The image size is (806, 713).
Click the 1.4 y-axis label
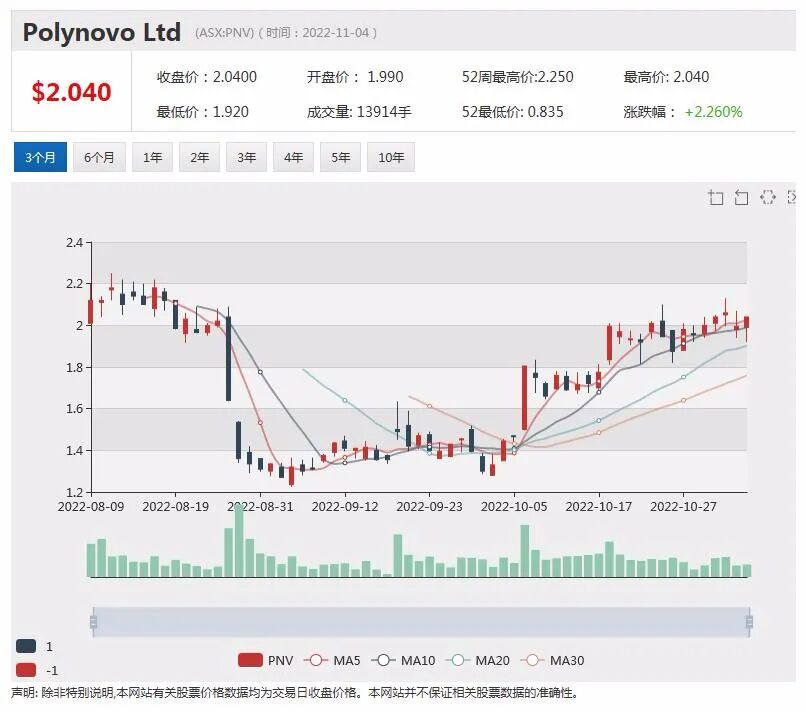click(75, 451)
